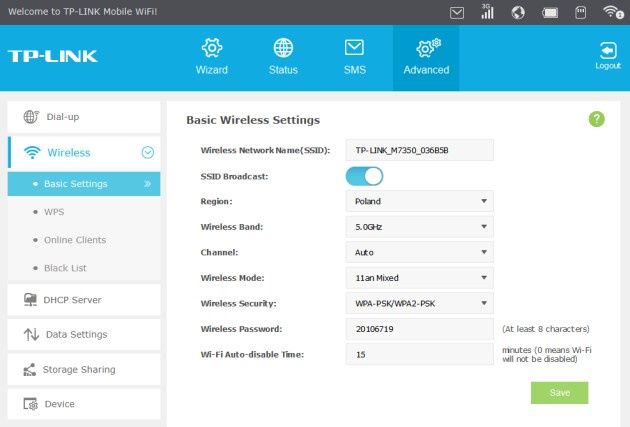
Task: Click the green Save button
Action: (x=560, y=393)
